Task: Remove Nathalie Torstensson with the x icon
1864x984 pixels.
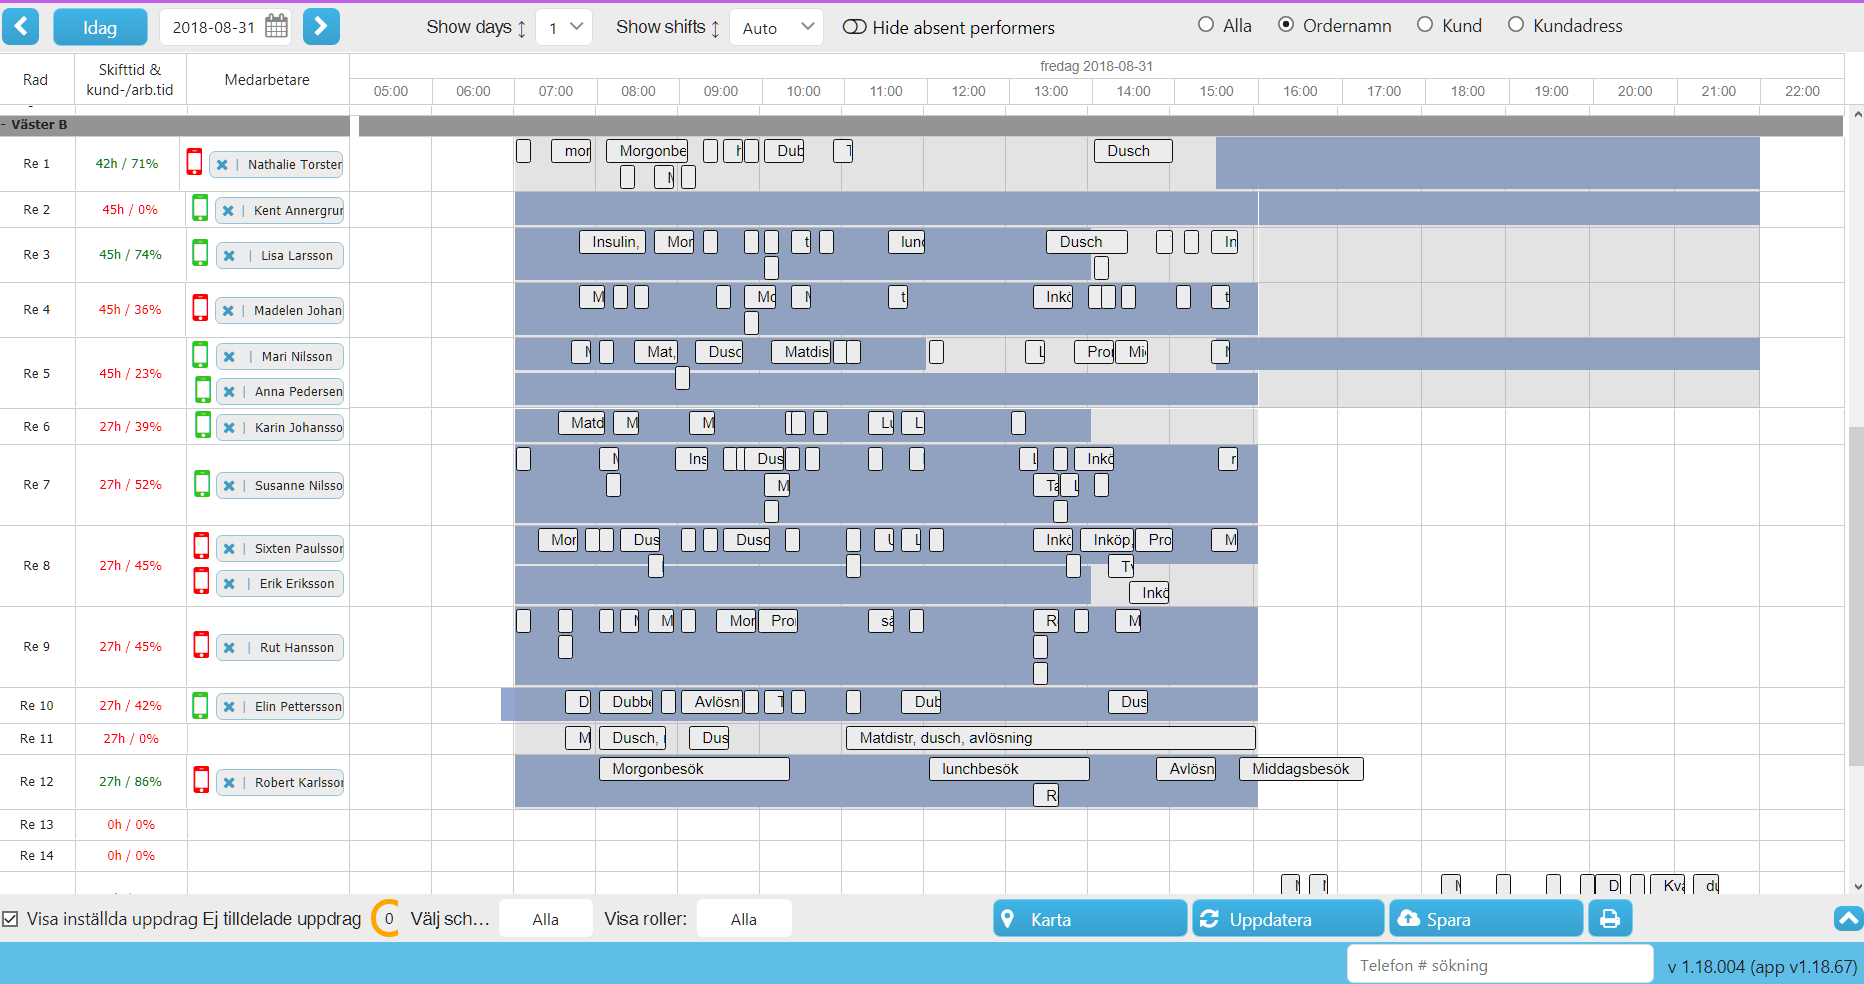Action: pos(222,165)
